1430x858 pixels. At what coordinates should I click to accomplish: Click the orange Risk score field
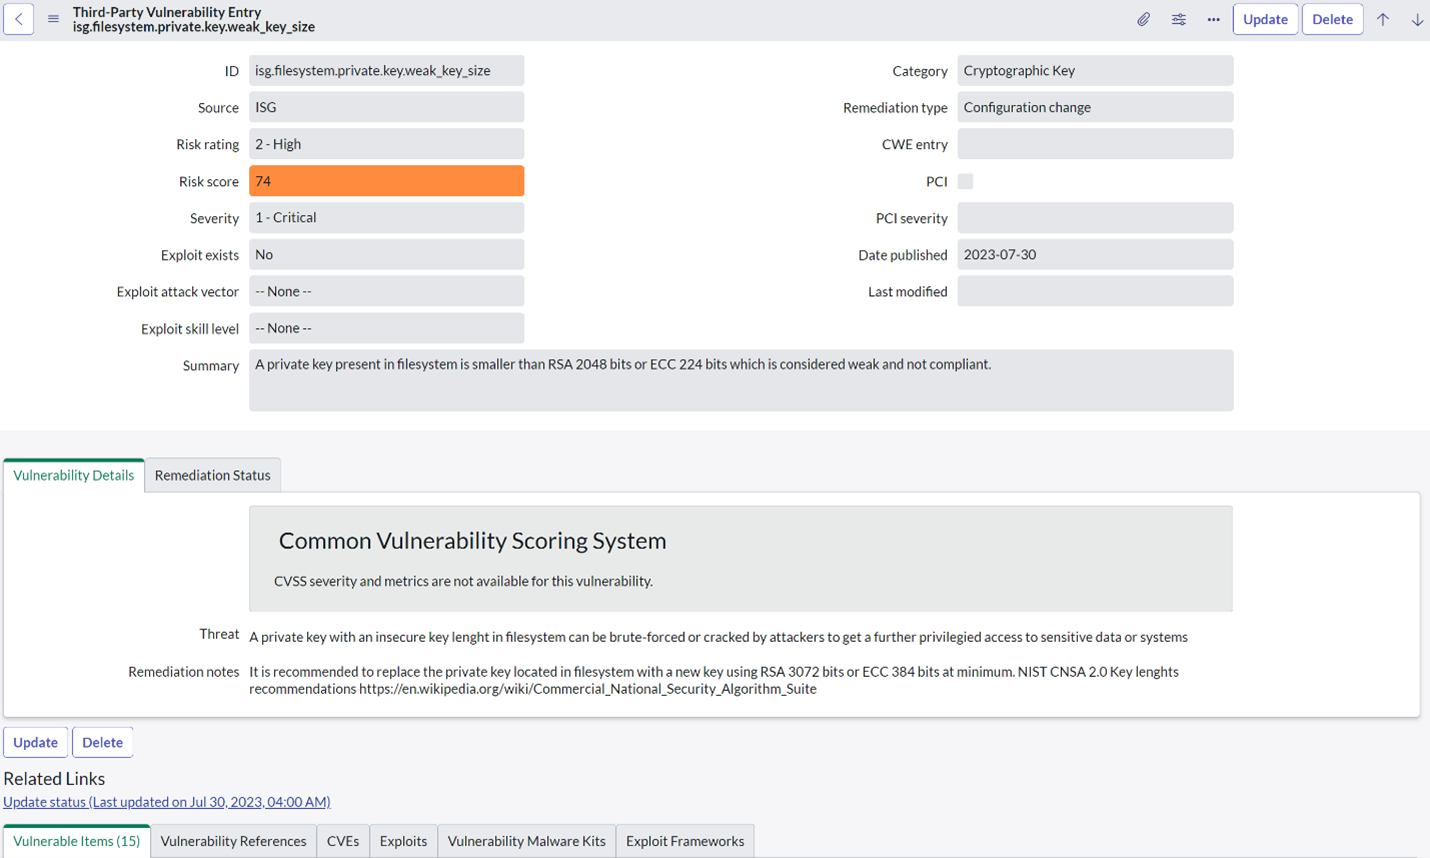coord(386,181)
